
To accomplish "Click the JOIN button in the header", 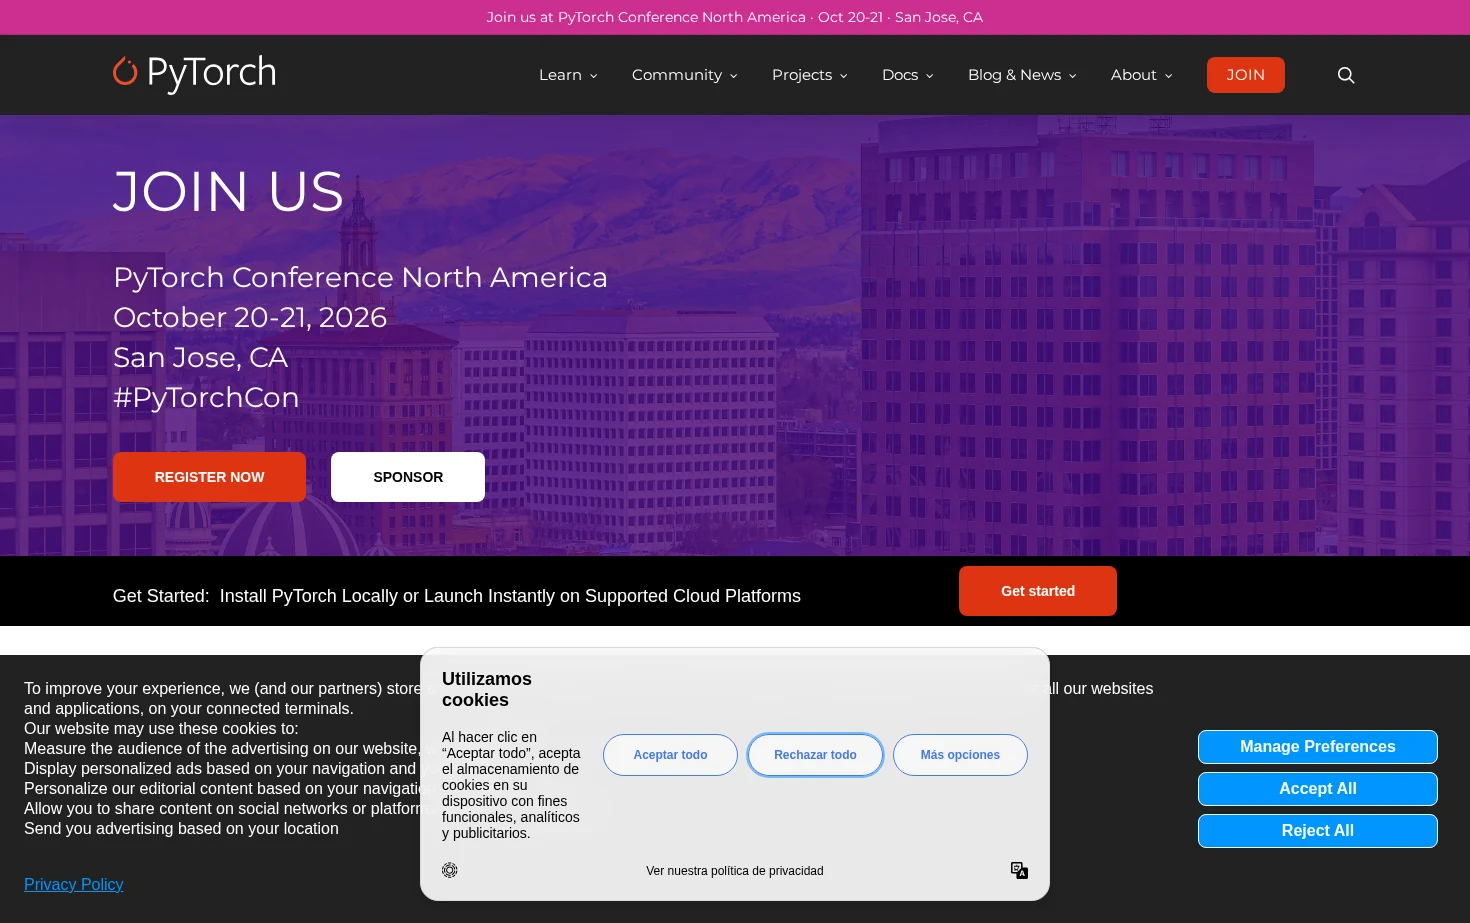I will (1246, 75).
